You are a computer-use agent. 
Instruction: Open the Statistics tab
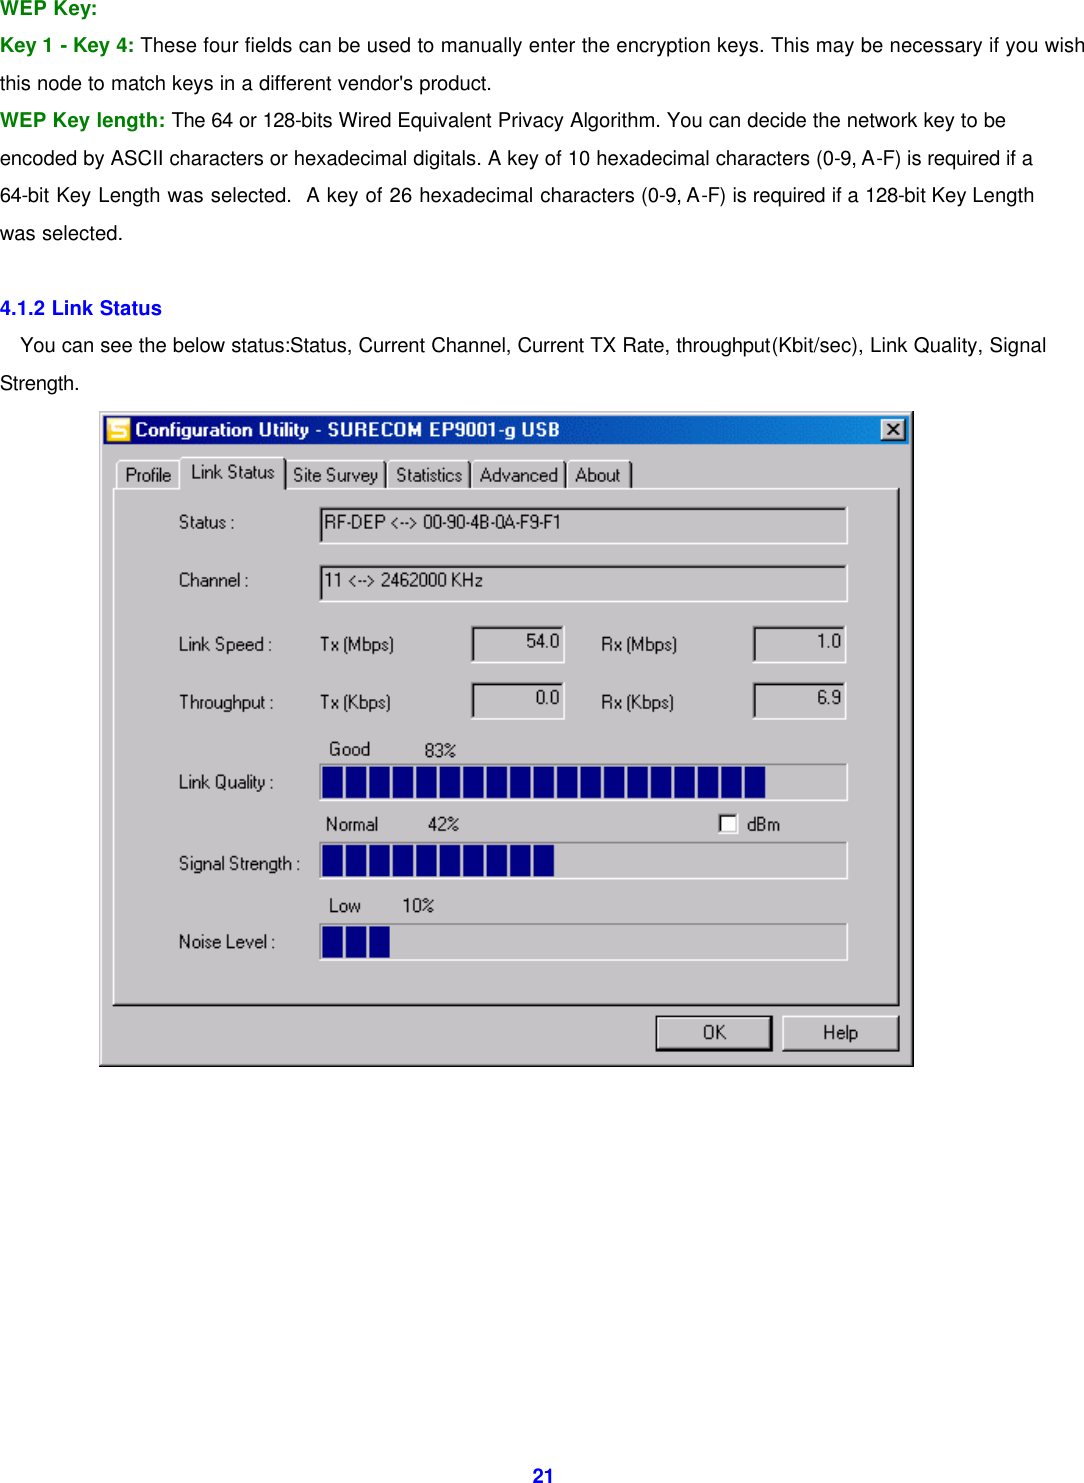tap(428, 475)
